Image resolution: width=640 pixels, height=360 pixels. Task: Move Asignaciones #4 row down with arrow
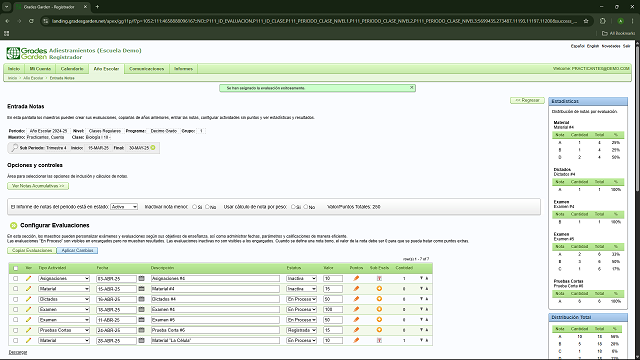(x=421, y=278)
